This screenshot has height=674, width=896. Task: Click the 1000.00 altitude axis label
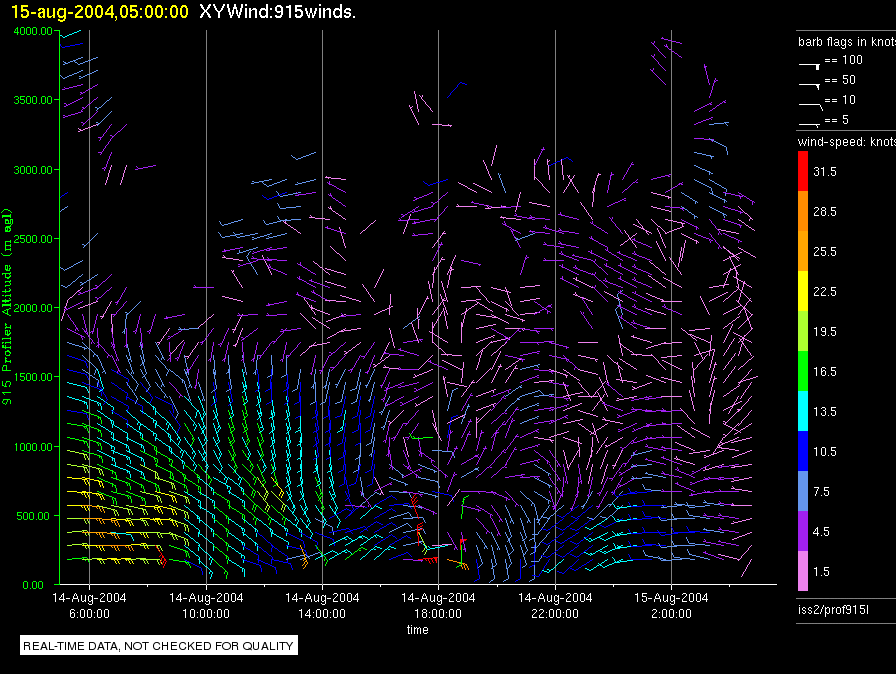[33, 447]
